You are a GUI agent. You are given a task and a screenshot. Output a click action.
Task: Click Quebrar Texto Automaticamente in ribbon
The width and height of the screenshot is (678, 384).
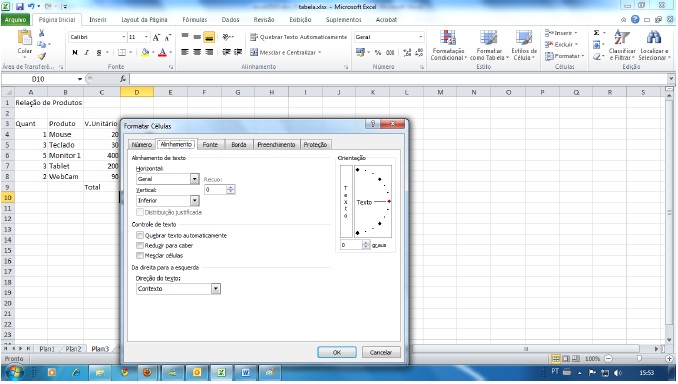[x=298, y=37]
